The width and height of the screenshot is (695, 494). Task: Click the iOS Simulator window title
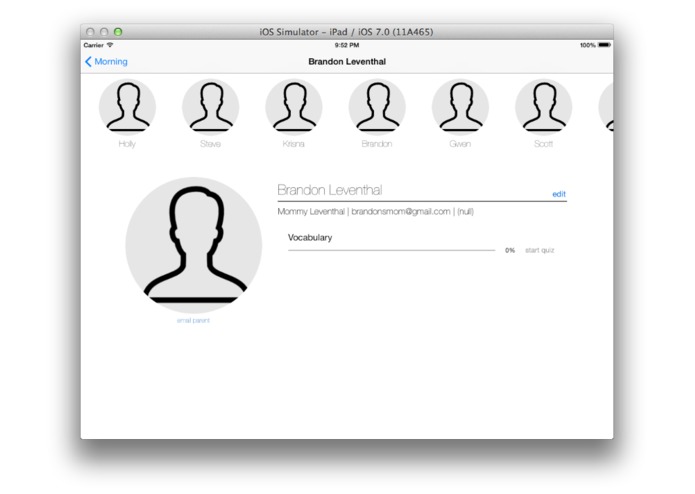(346, 32)
